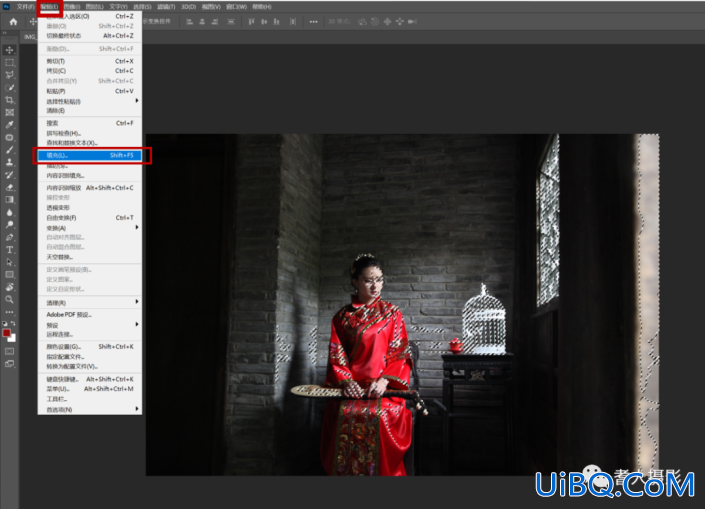
Task: Select the Frame tool
Action: click(x=9, y=112)
